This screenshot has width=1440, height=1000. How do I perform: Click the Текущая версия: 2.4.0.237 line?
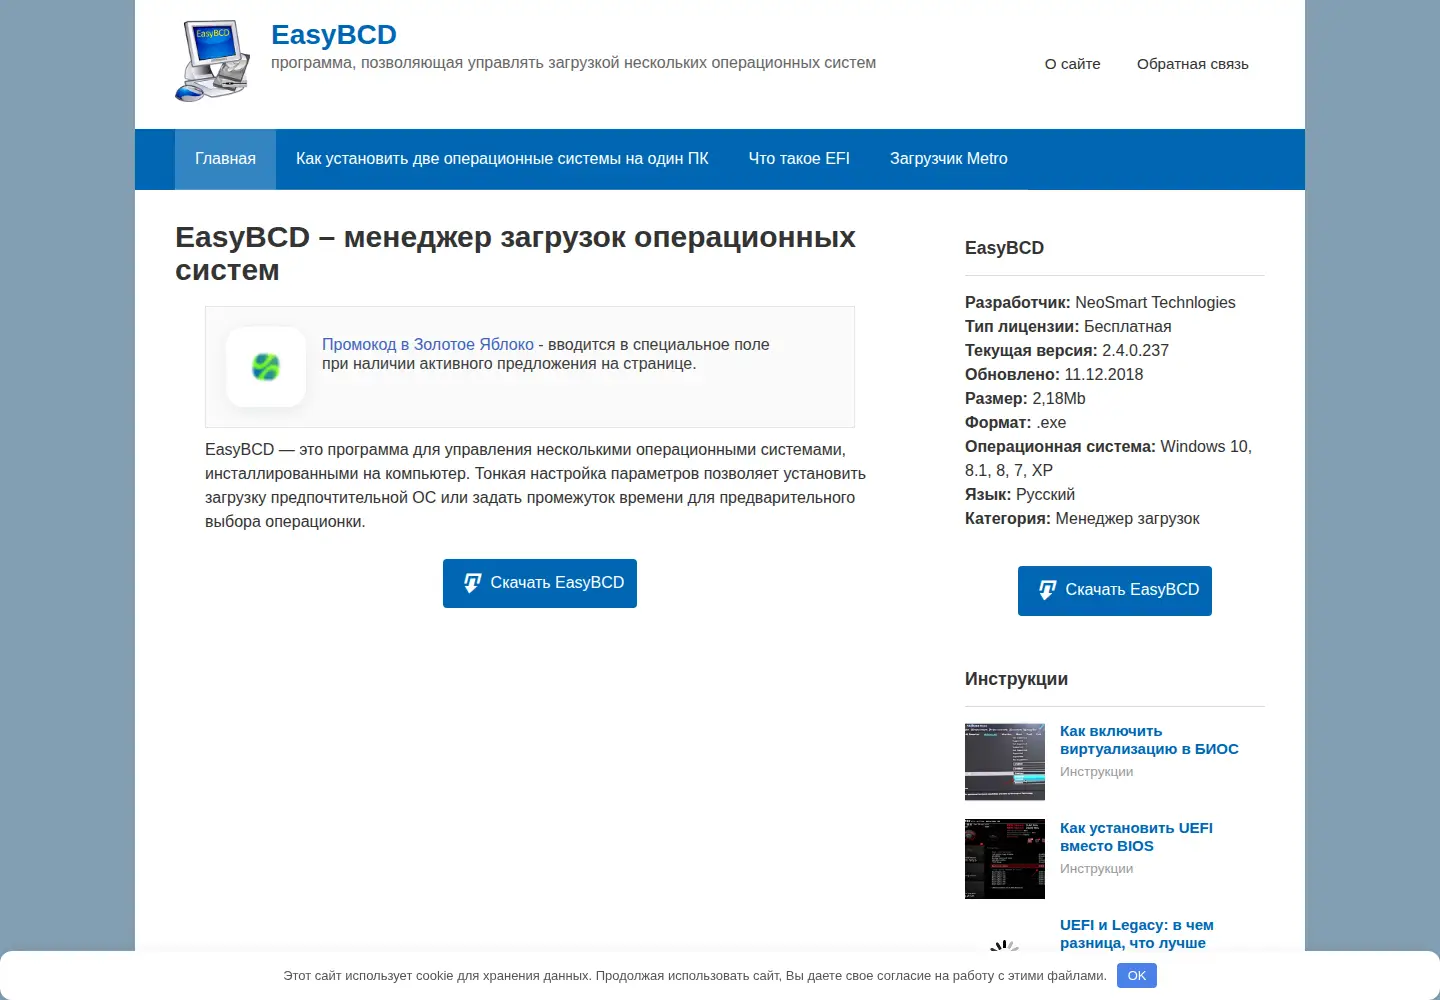coord(1067,351)
